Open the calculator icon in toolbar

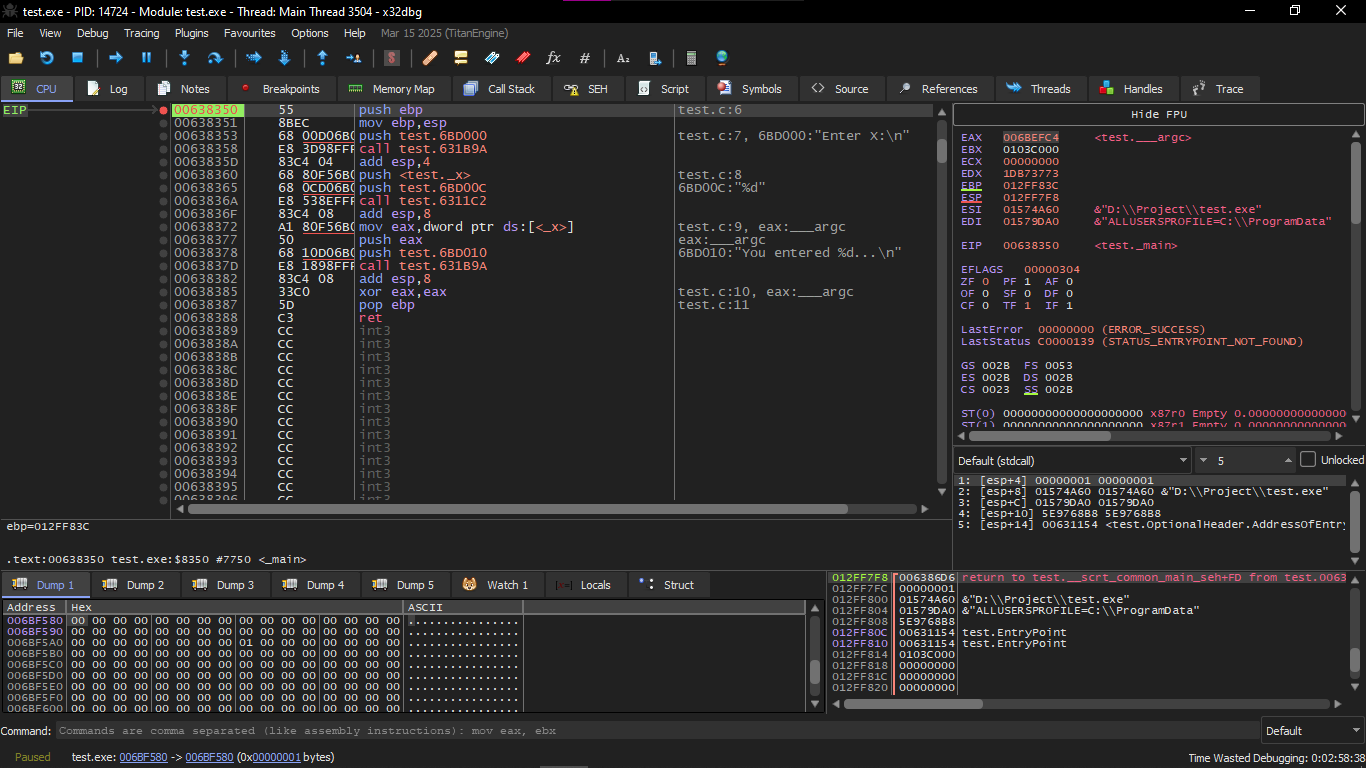(691, 58)
